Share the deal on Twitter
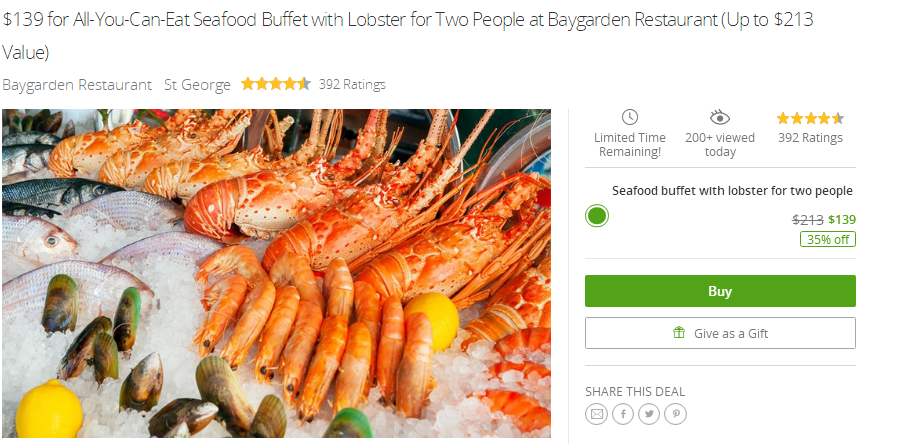This screenshot has height=444, width=907. (x=649, y=414)
